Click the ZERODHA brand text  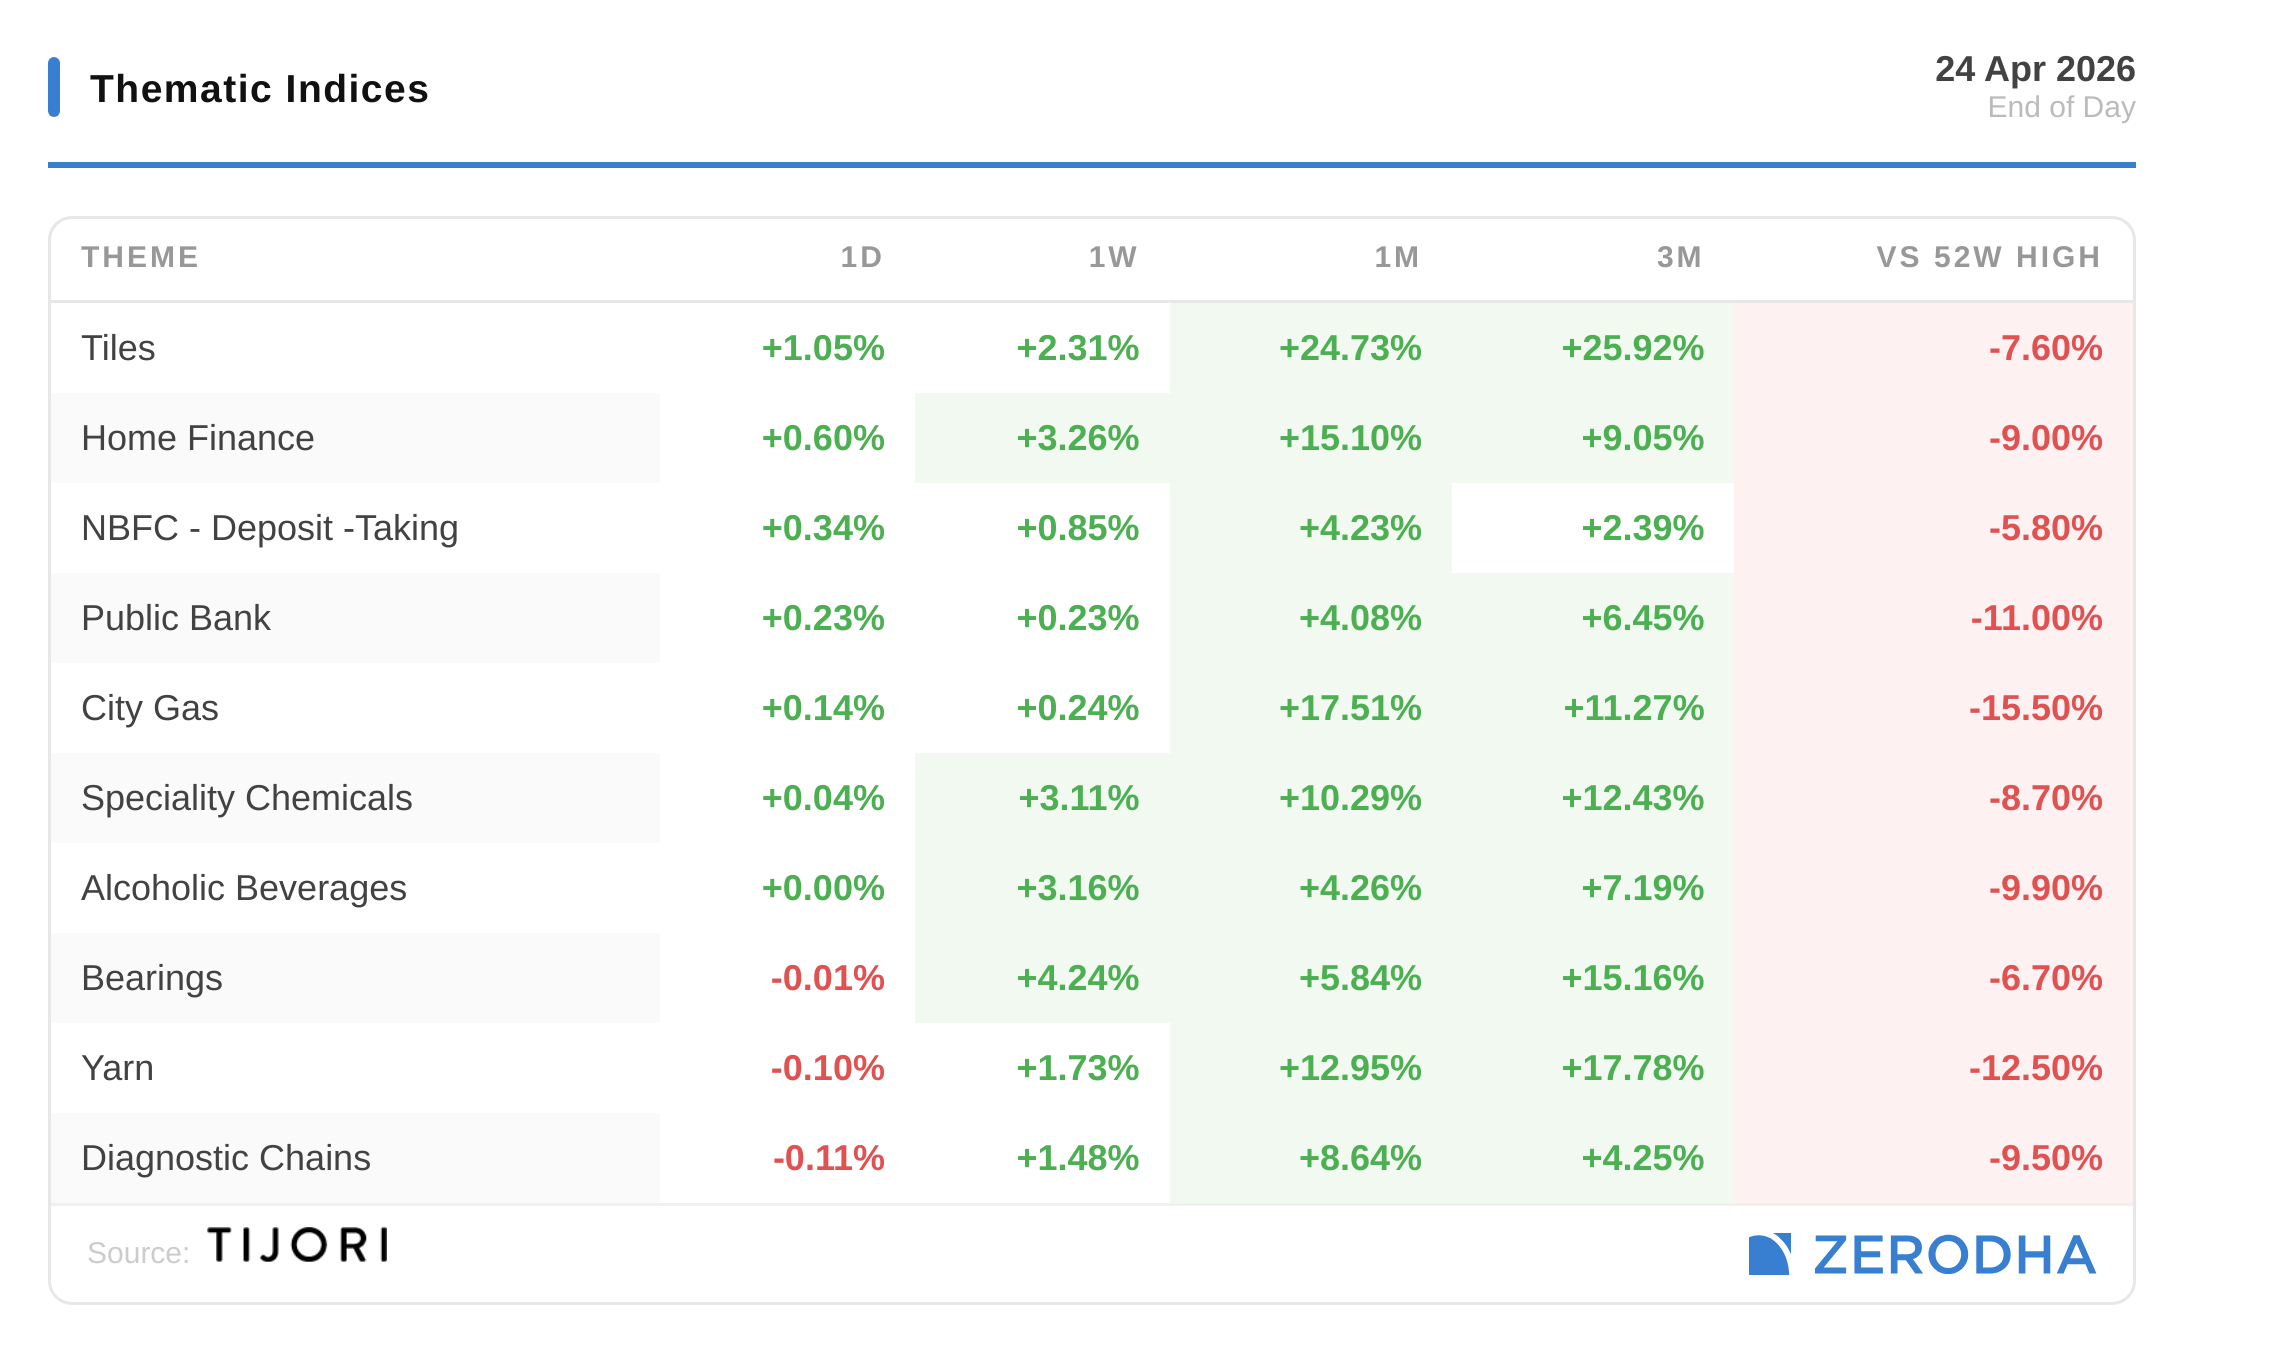click(1954, 1256)
